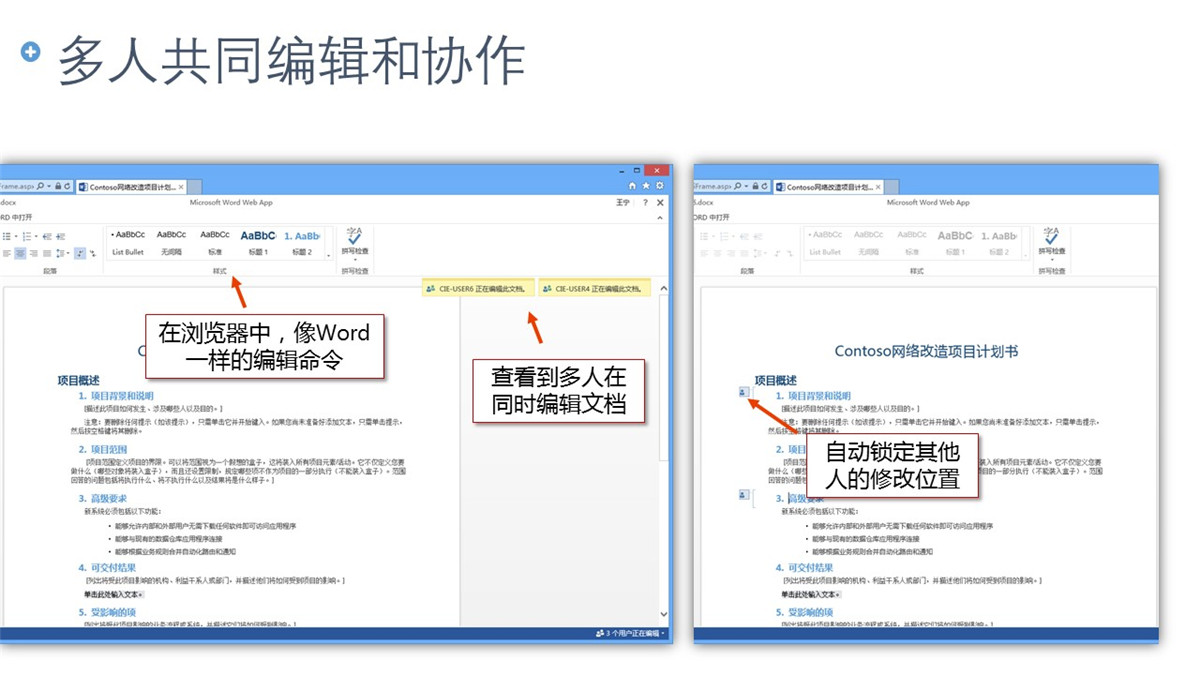Click address bar lock icon in left browser
This screenshot has height=675, width=1200.
tap(58, 186)
